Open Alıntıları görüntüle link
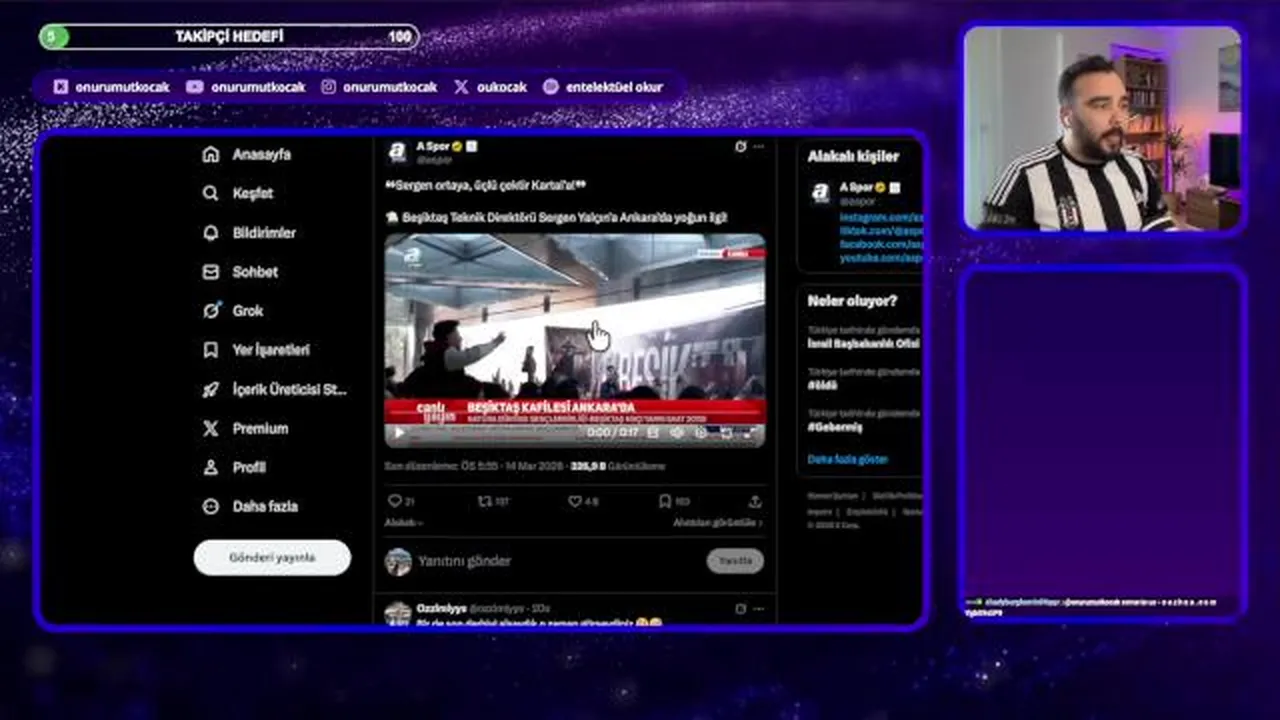 click(717, 522)
